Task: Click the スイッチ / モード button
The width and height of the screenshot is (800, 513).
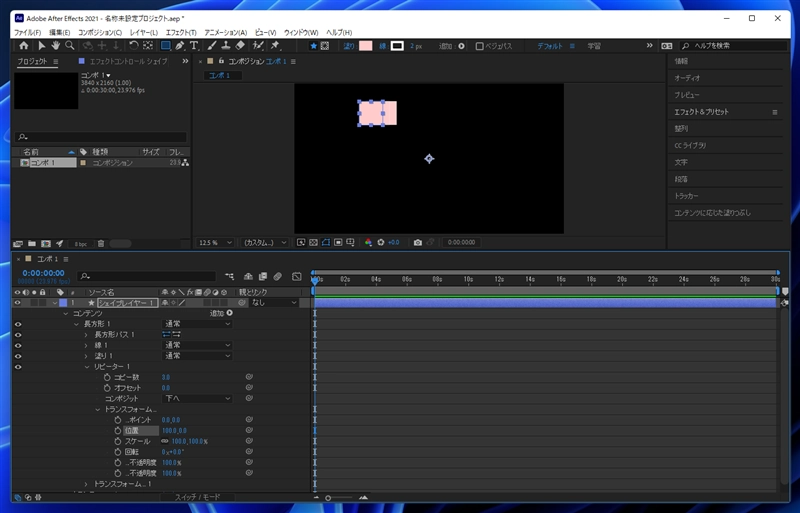Action: pyautogui.click(x=196, y=497)
